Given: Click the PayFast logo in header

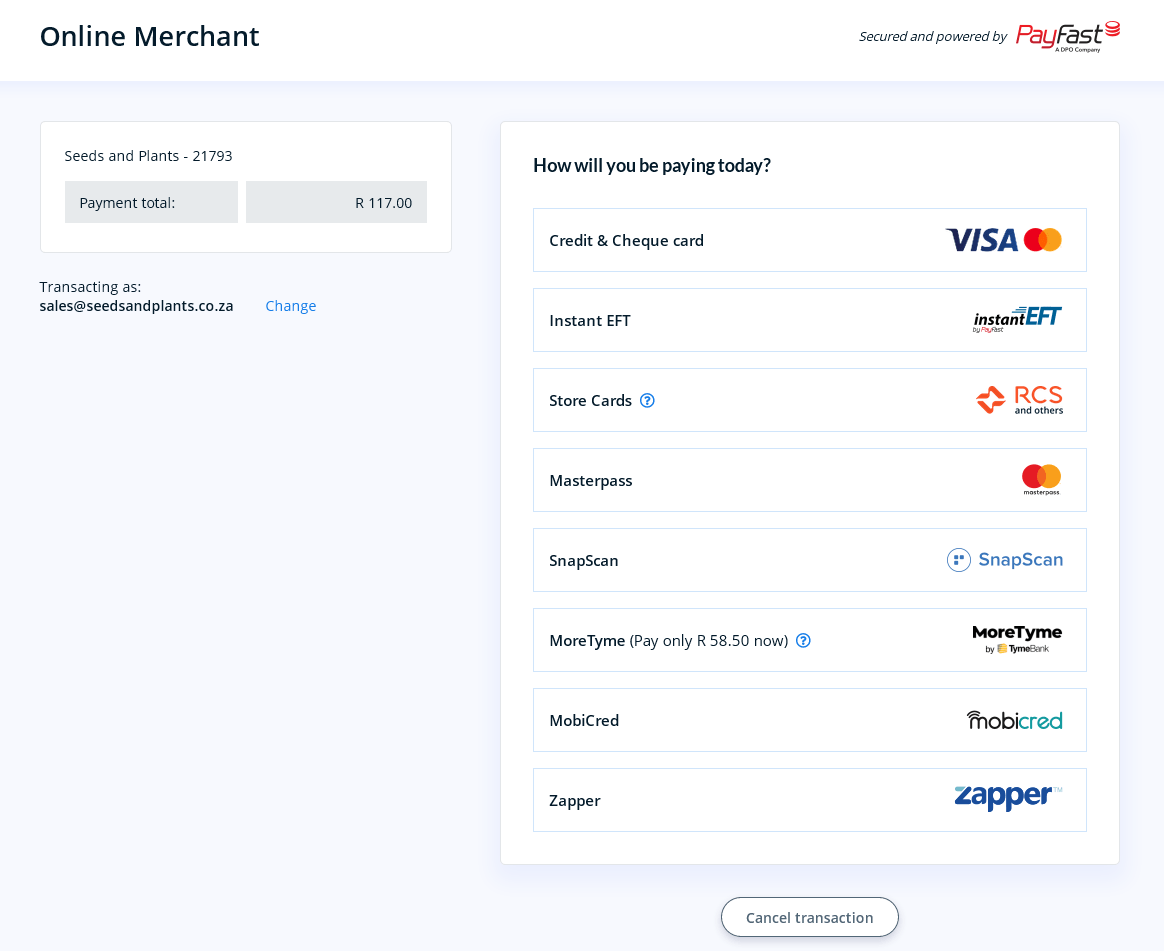Looking at the screenshot, I should 1068,36.
